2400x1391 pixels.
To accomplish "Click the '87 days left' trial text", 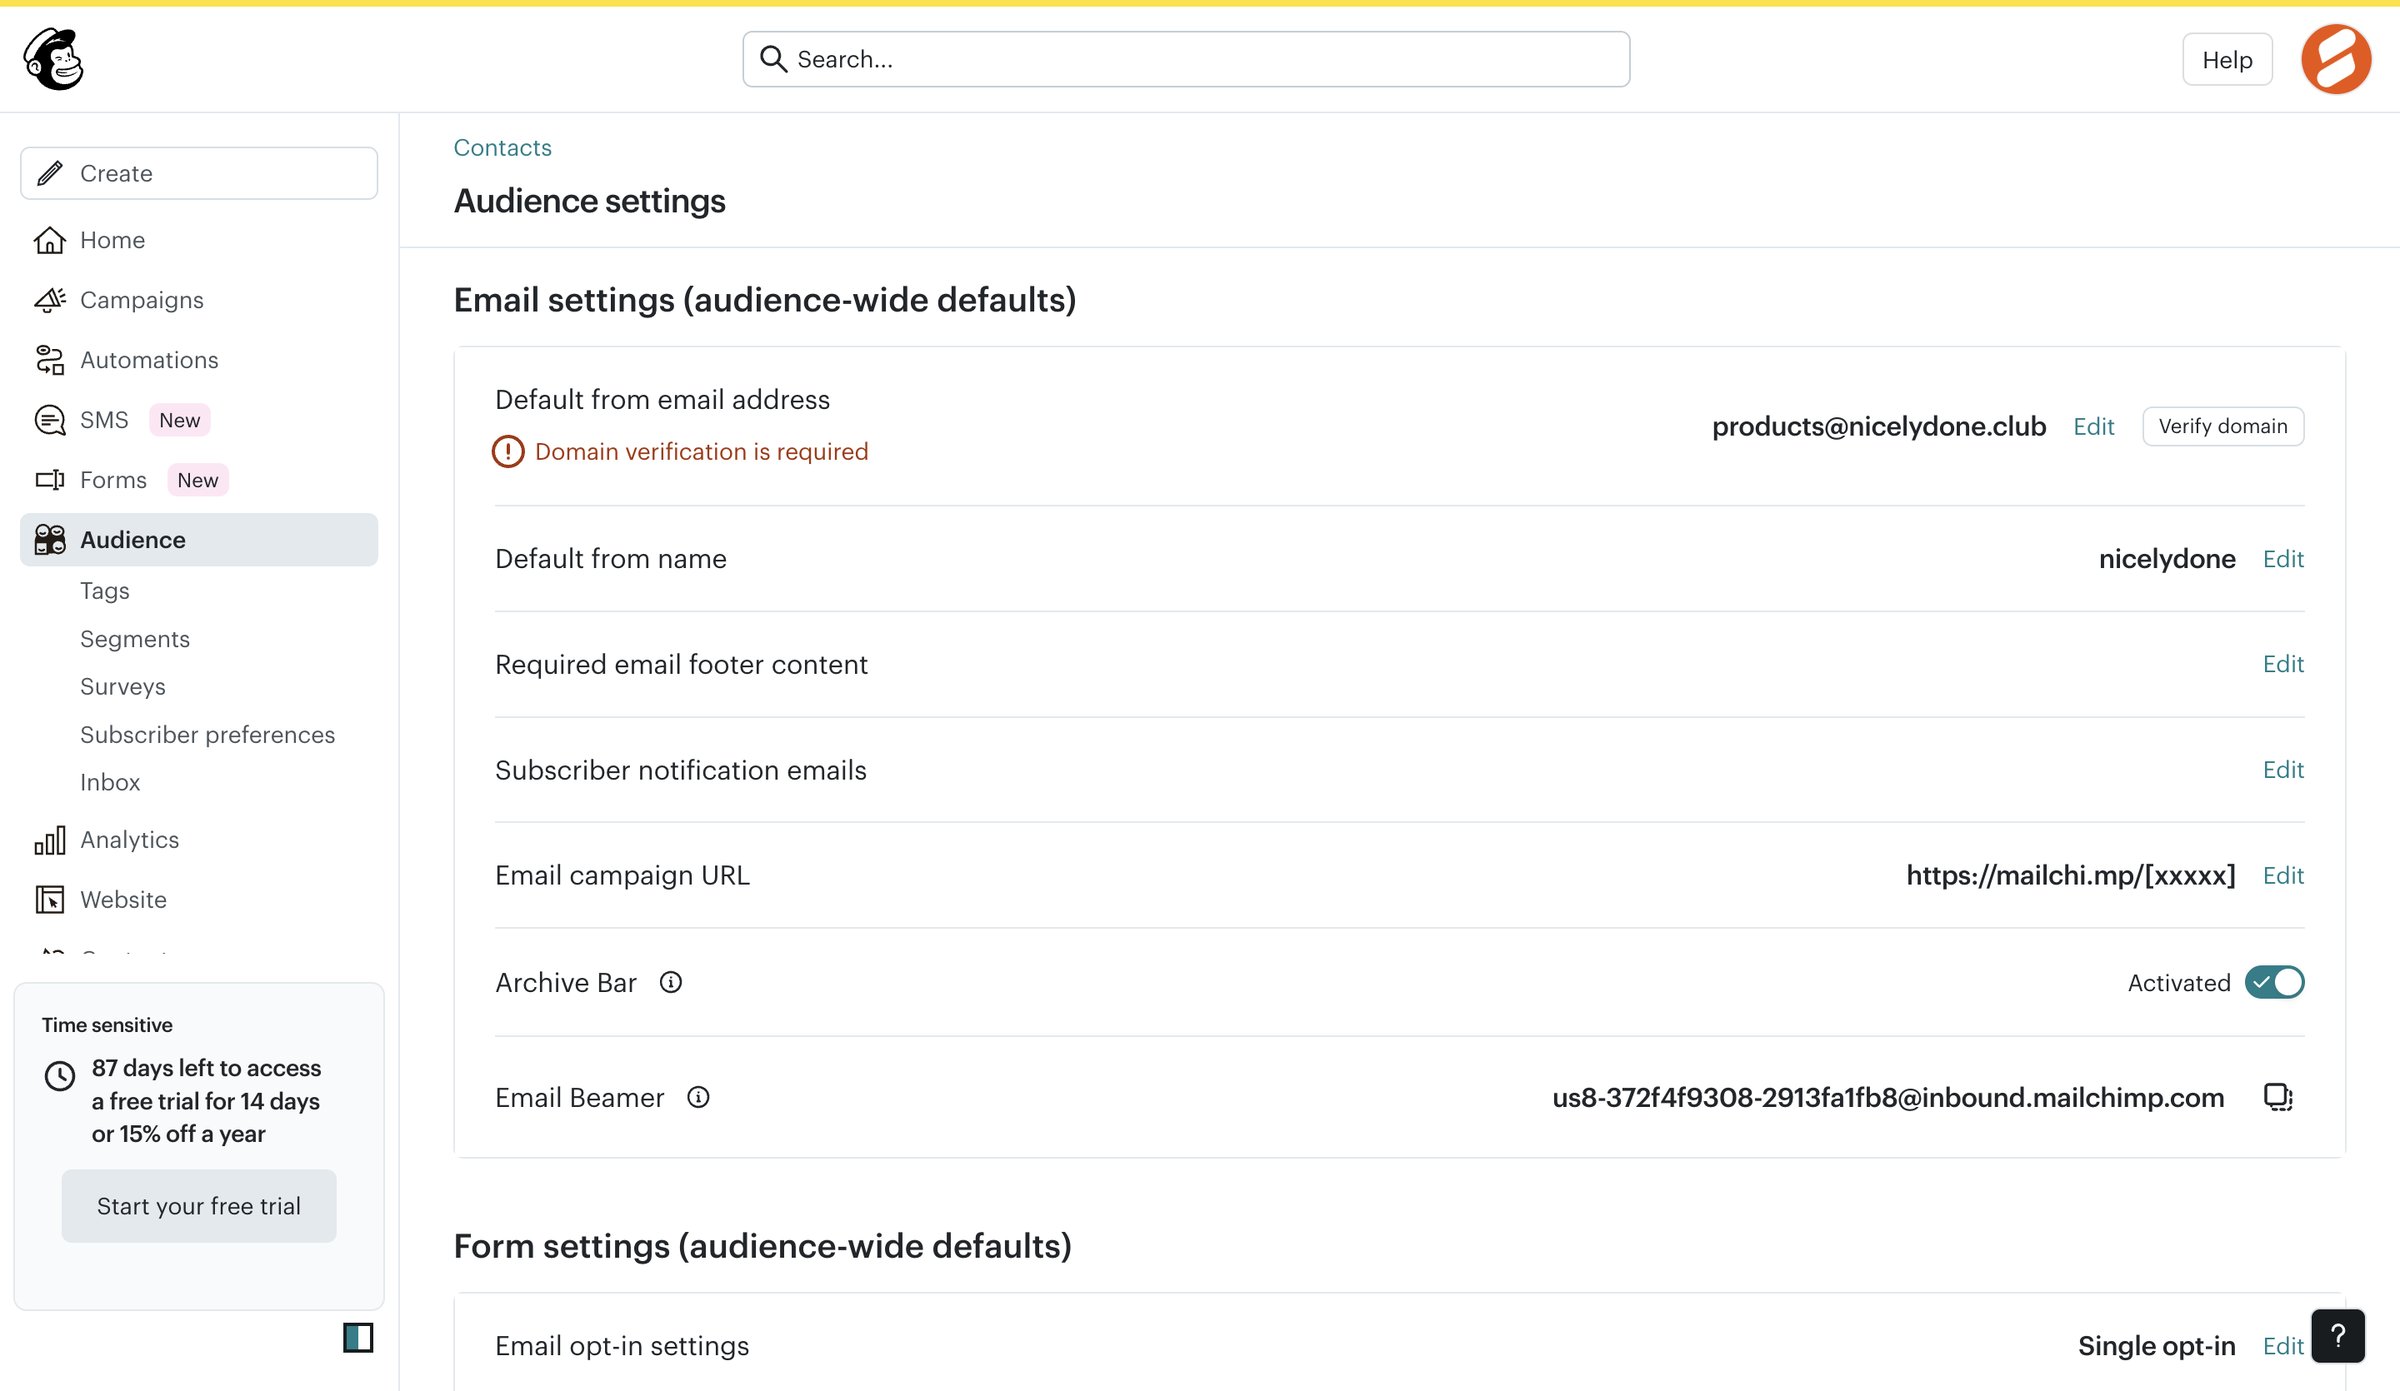I will [x=206, y=1101].
